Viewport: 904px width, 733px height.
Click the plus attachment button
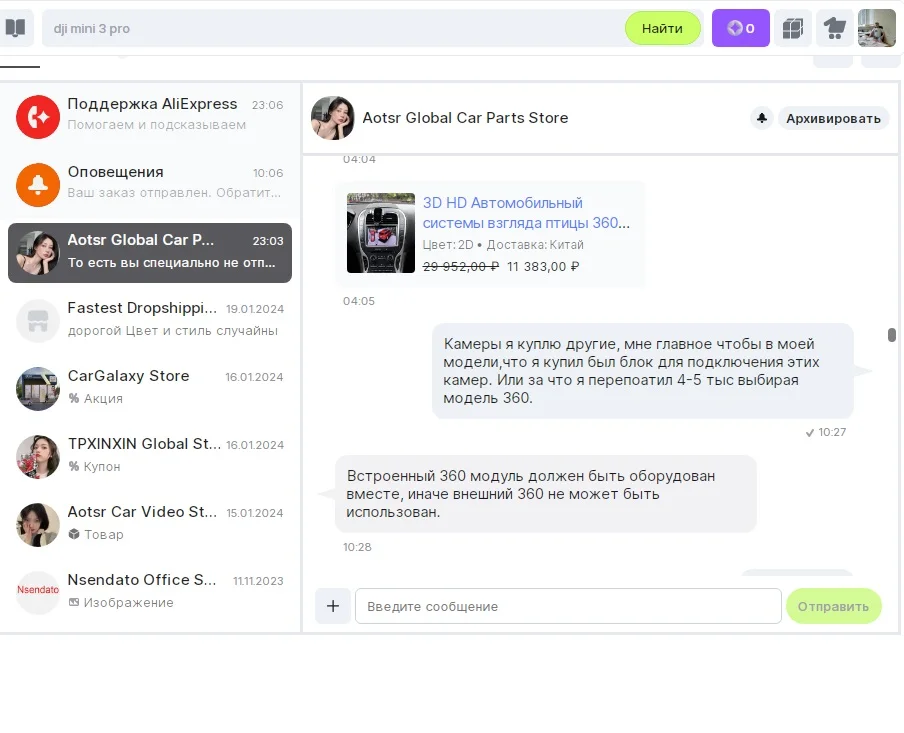pyautogui.click(x=333, y=606)
